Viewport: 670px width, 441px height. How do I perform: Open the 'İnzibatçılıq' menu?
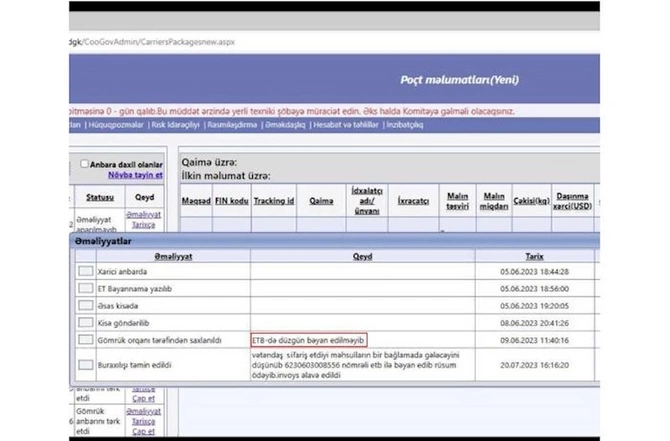405,125
